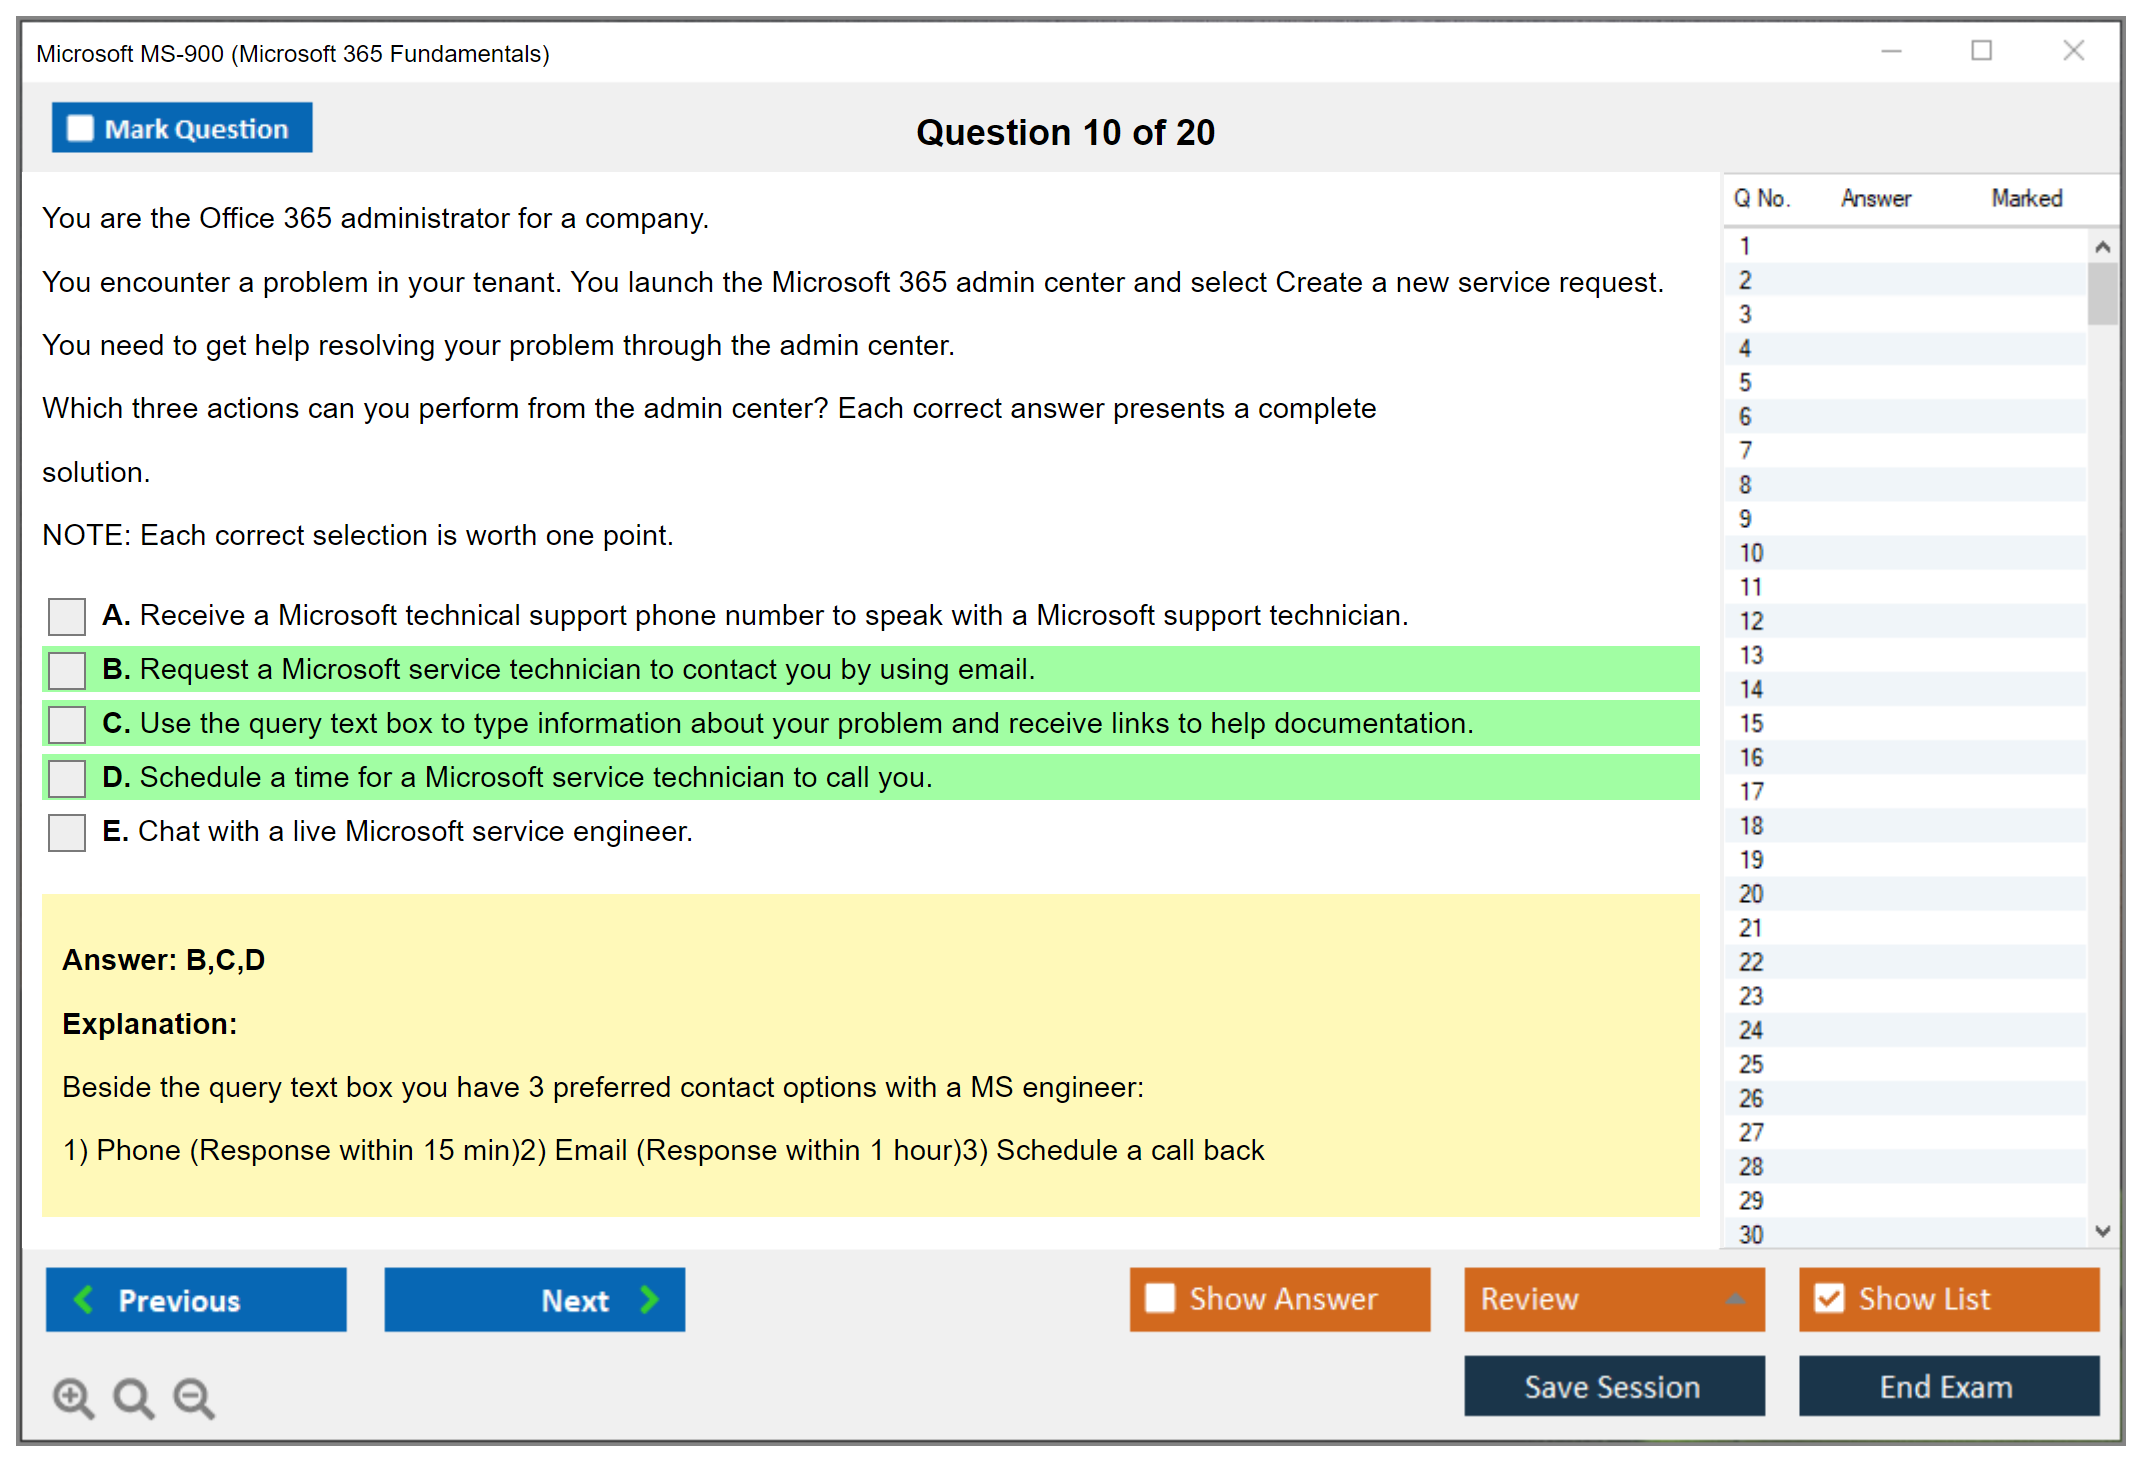Check the box for answer A
2150x1470 pixels.
click(x=67, y=616)
